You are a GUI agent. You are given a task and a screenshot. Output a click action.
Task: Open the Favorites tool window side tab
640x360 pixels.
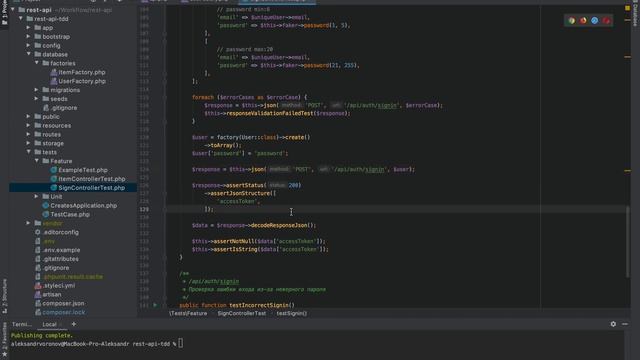(x=4, y=339)
